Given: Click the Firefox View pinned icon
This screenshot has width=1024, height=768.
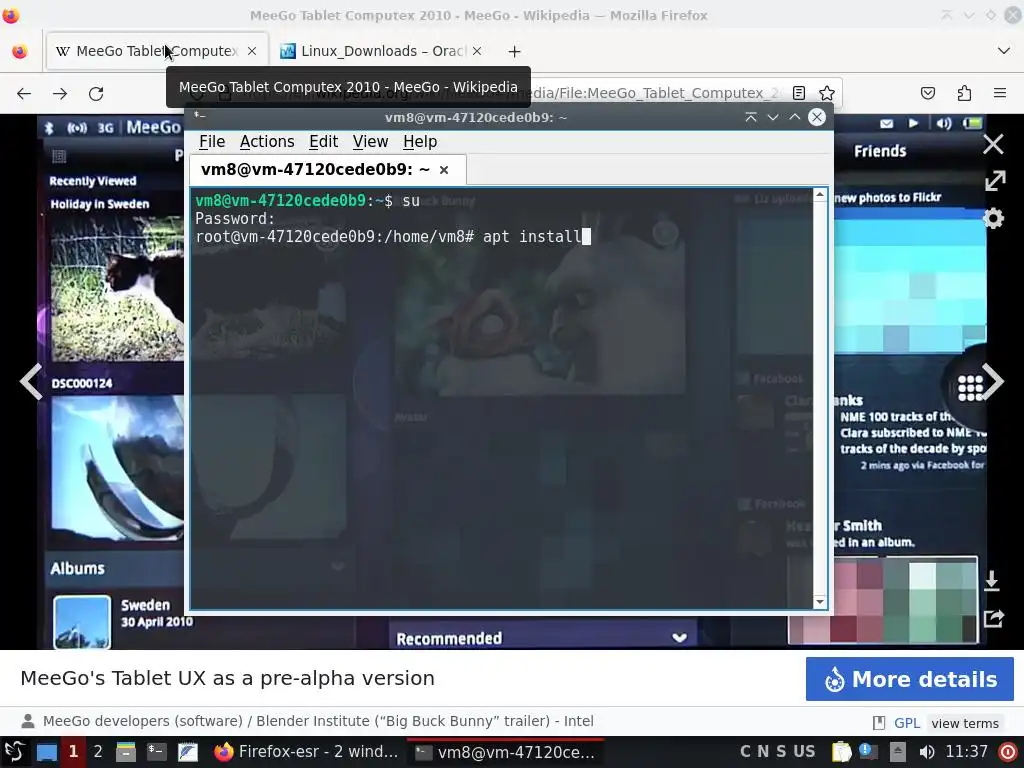Looking at the screenshot, I should tap(20, 51).
